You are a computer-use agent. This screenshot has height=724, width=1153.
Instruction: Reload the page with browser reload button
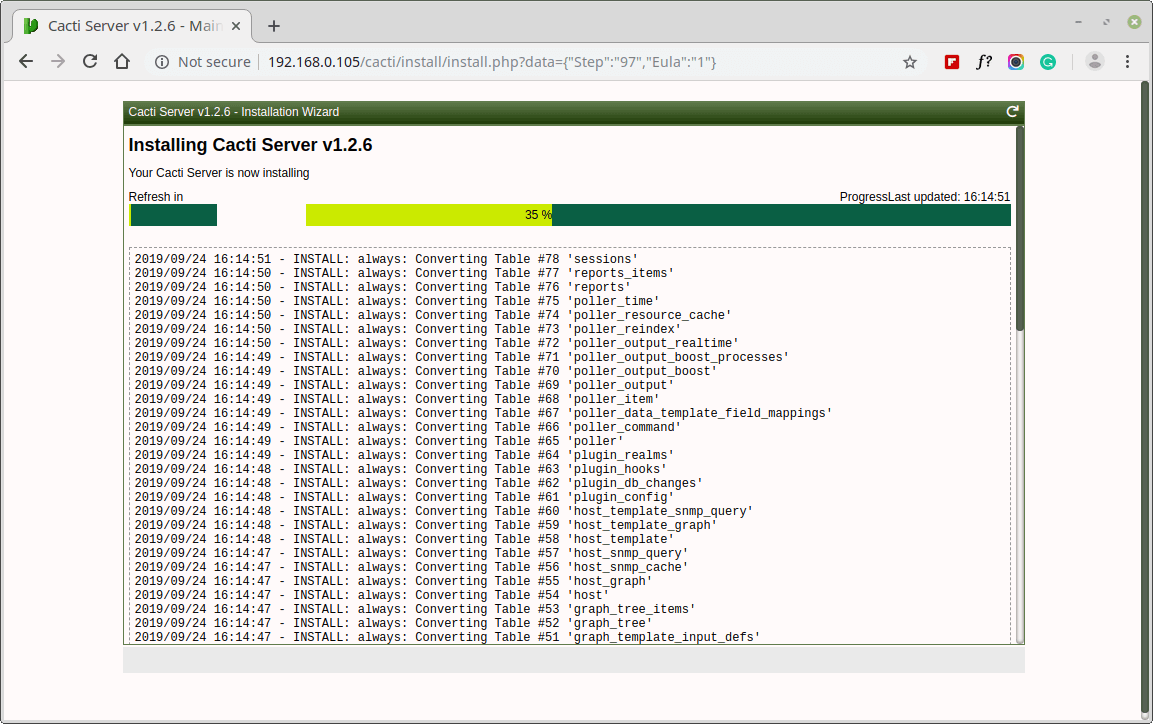(90, 62)
